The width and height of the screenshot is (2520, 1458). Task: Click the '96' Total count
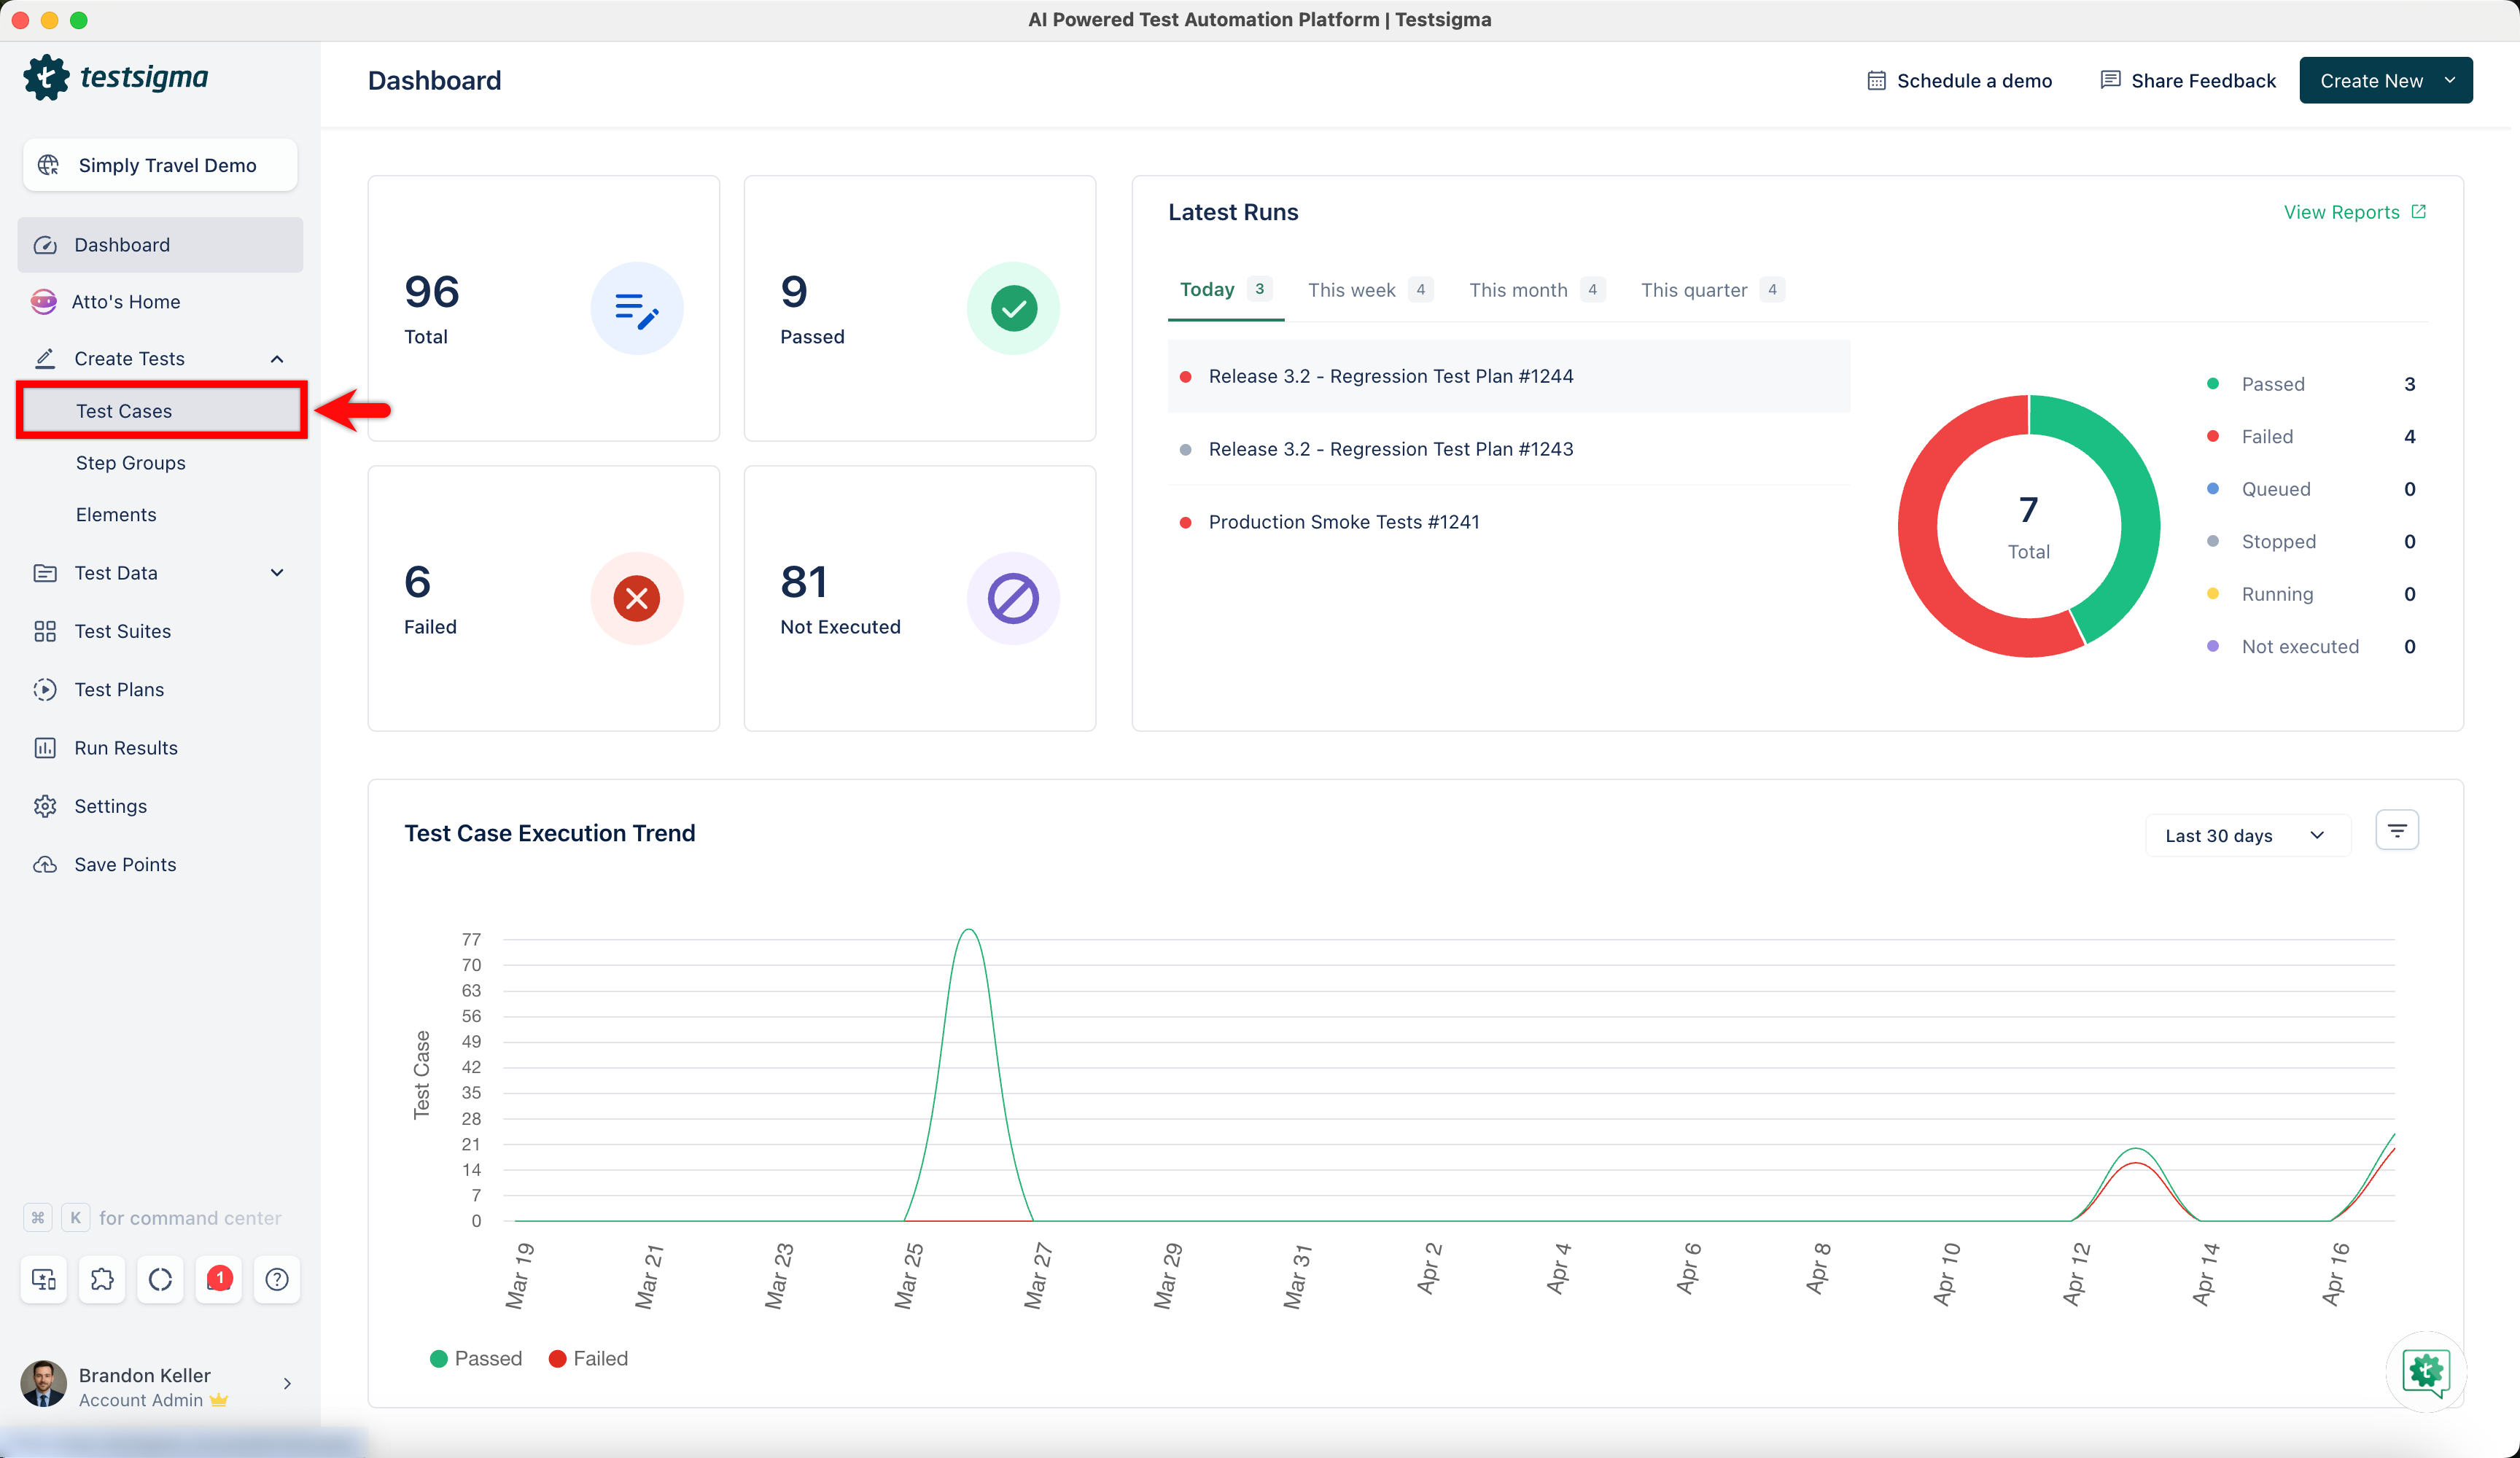pyautogui.click(x=432, y=292)
